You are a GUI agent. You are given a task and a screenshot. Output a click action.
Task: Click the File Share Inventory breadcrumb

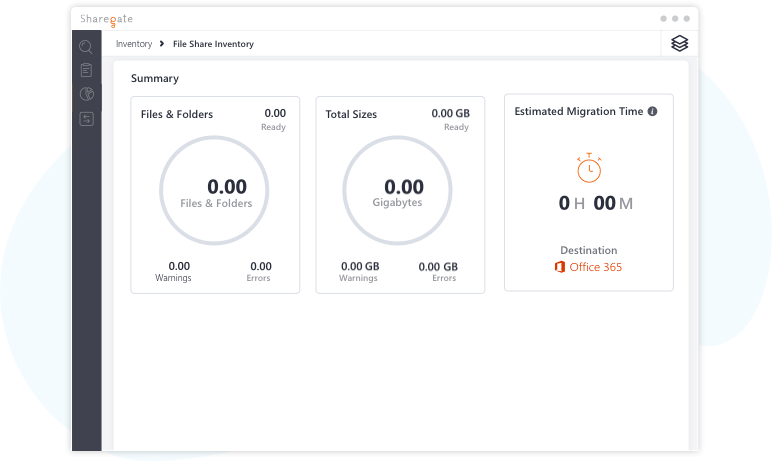tap(213, 44)
